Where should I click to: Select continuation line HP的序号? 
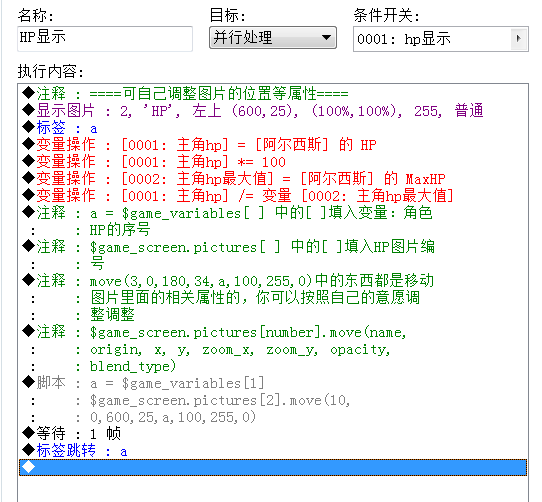pyautogui.click(x=273, y=230)
